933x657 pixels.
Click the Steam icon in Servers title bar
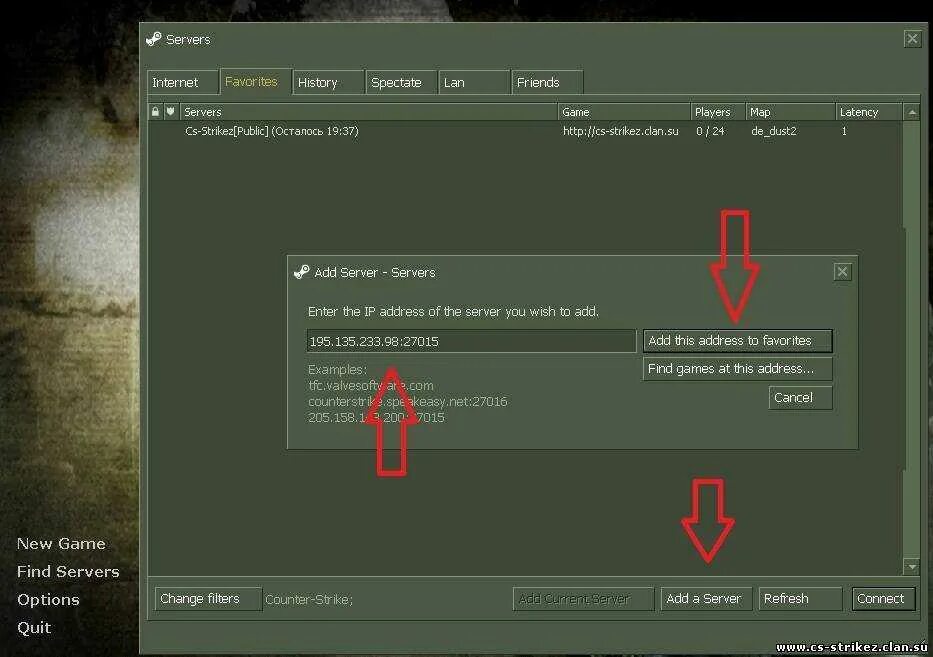(x=154, y=39)
